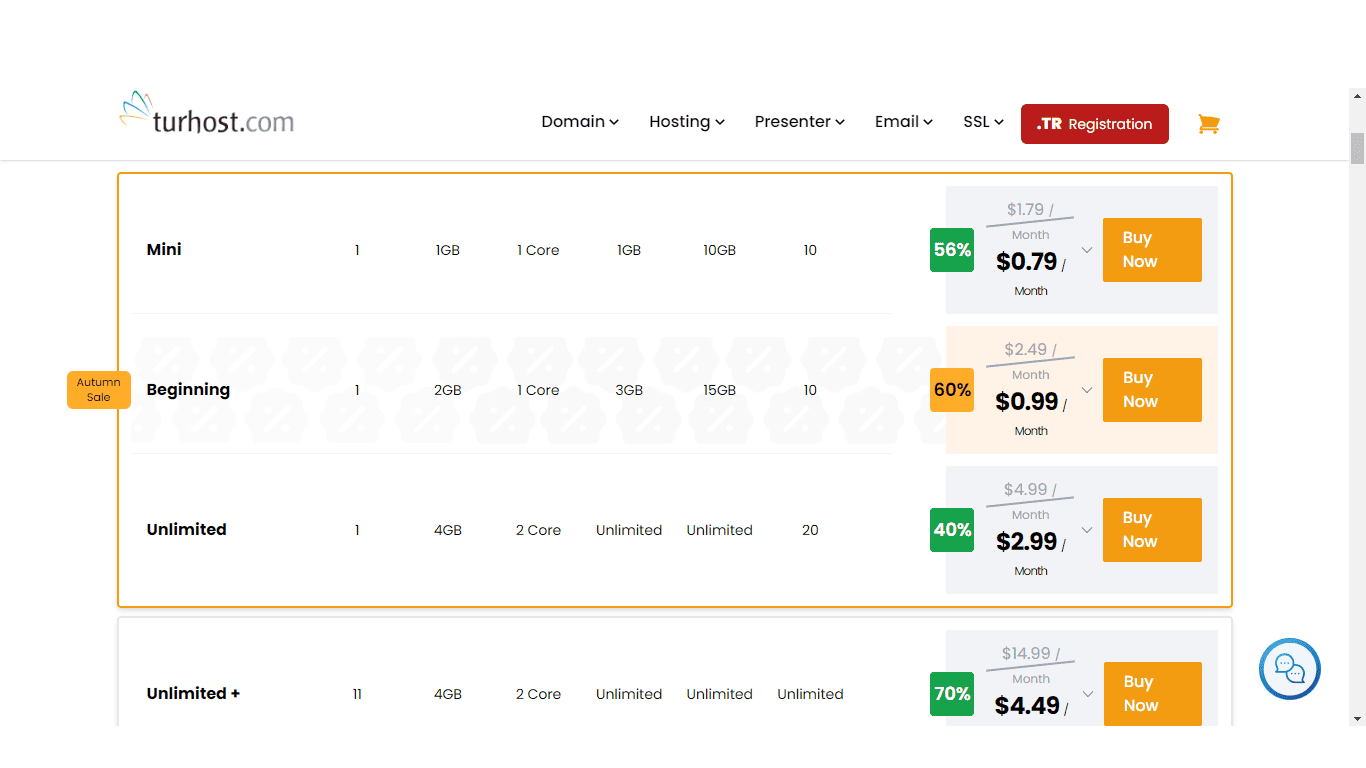Expand the Domain menu

click(580, 122)
